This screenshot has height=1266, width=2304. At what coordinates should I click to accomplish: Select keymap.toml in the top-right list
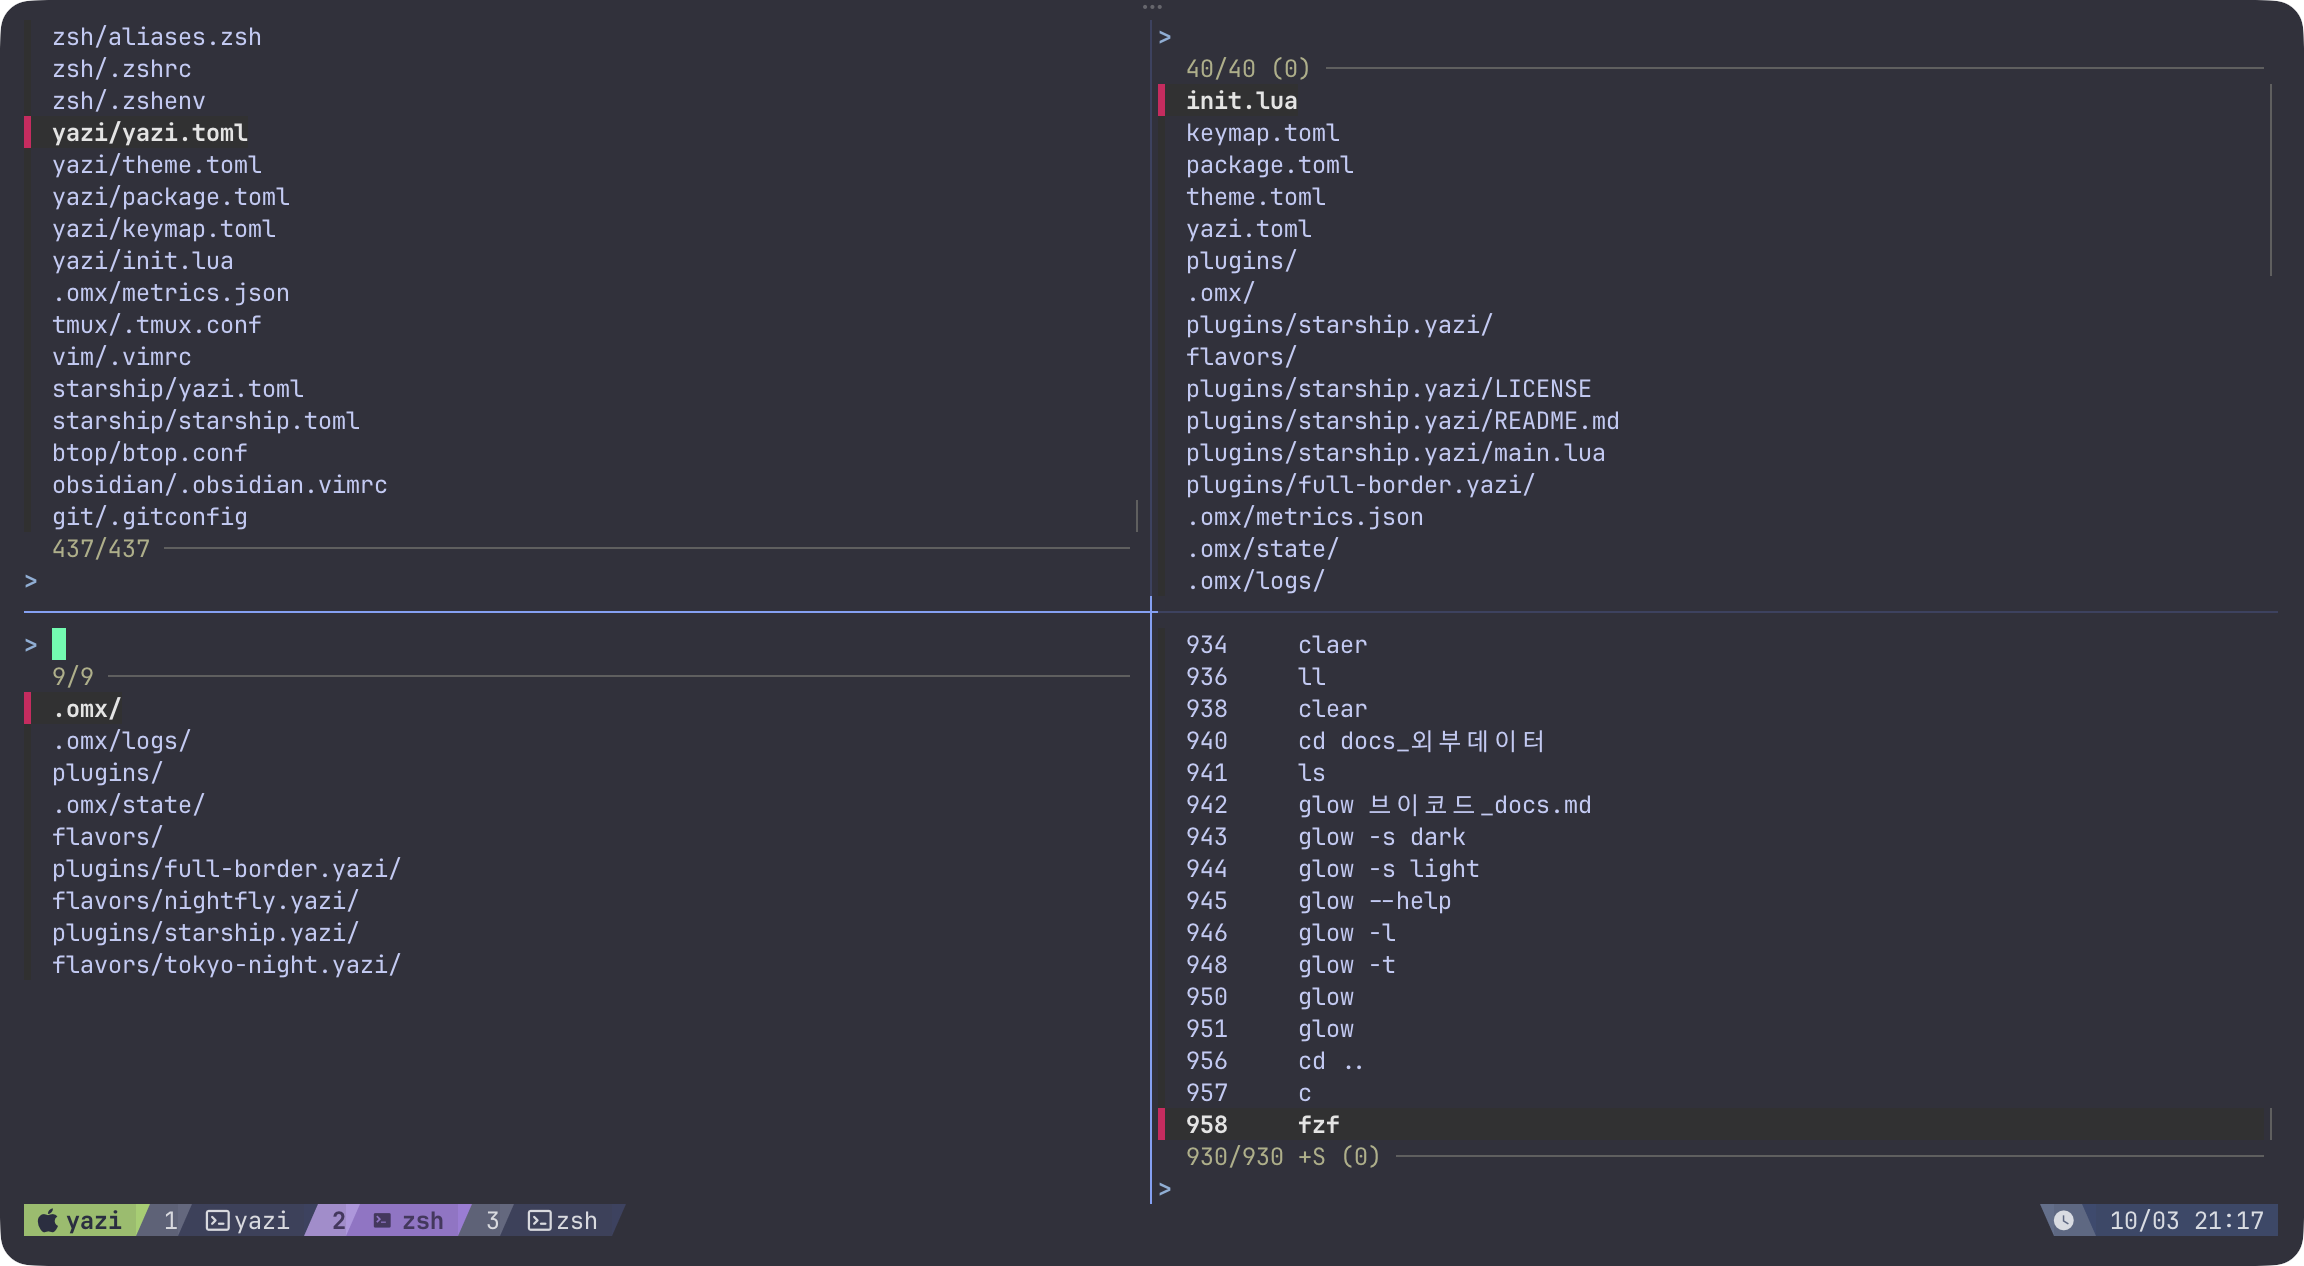(x=1262, y=133)
